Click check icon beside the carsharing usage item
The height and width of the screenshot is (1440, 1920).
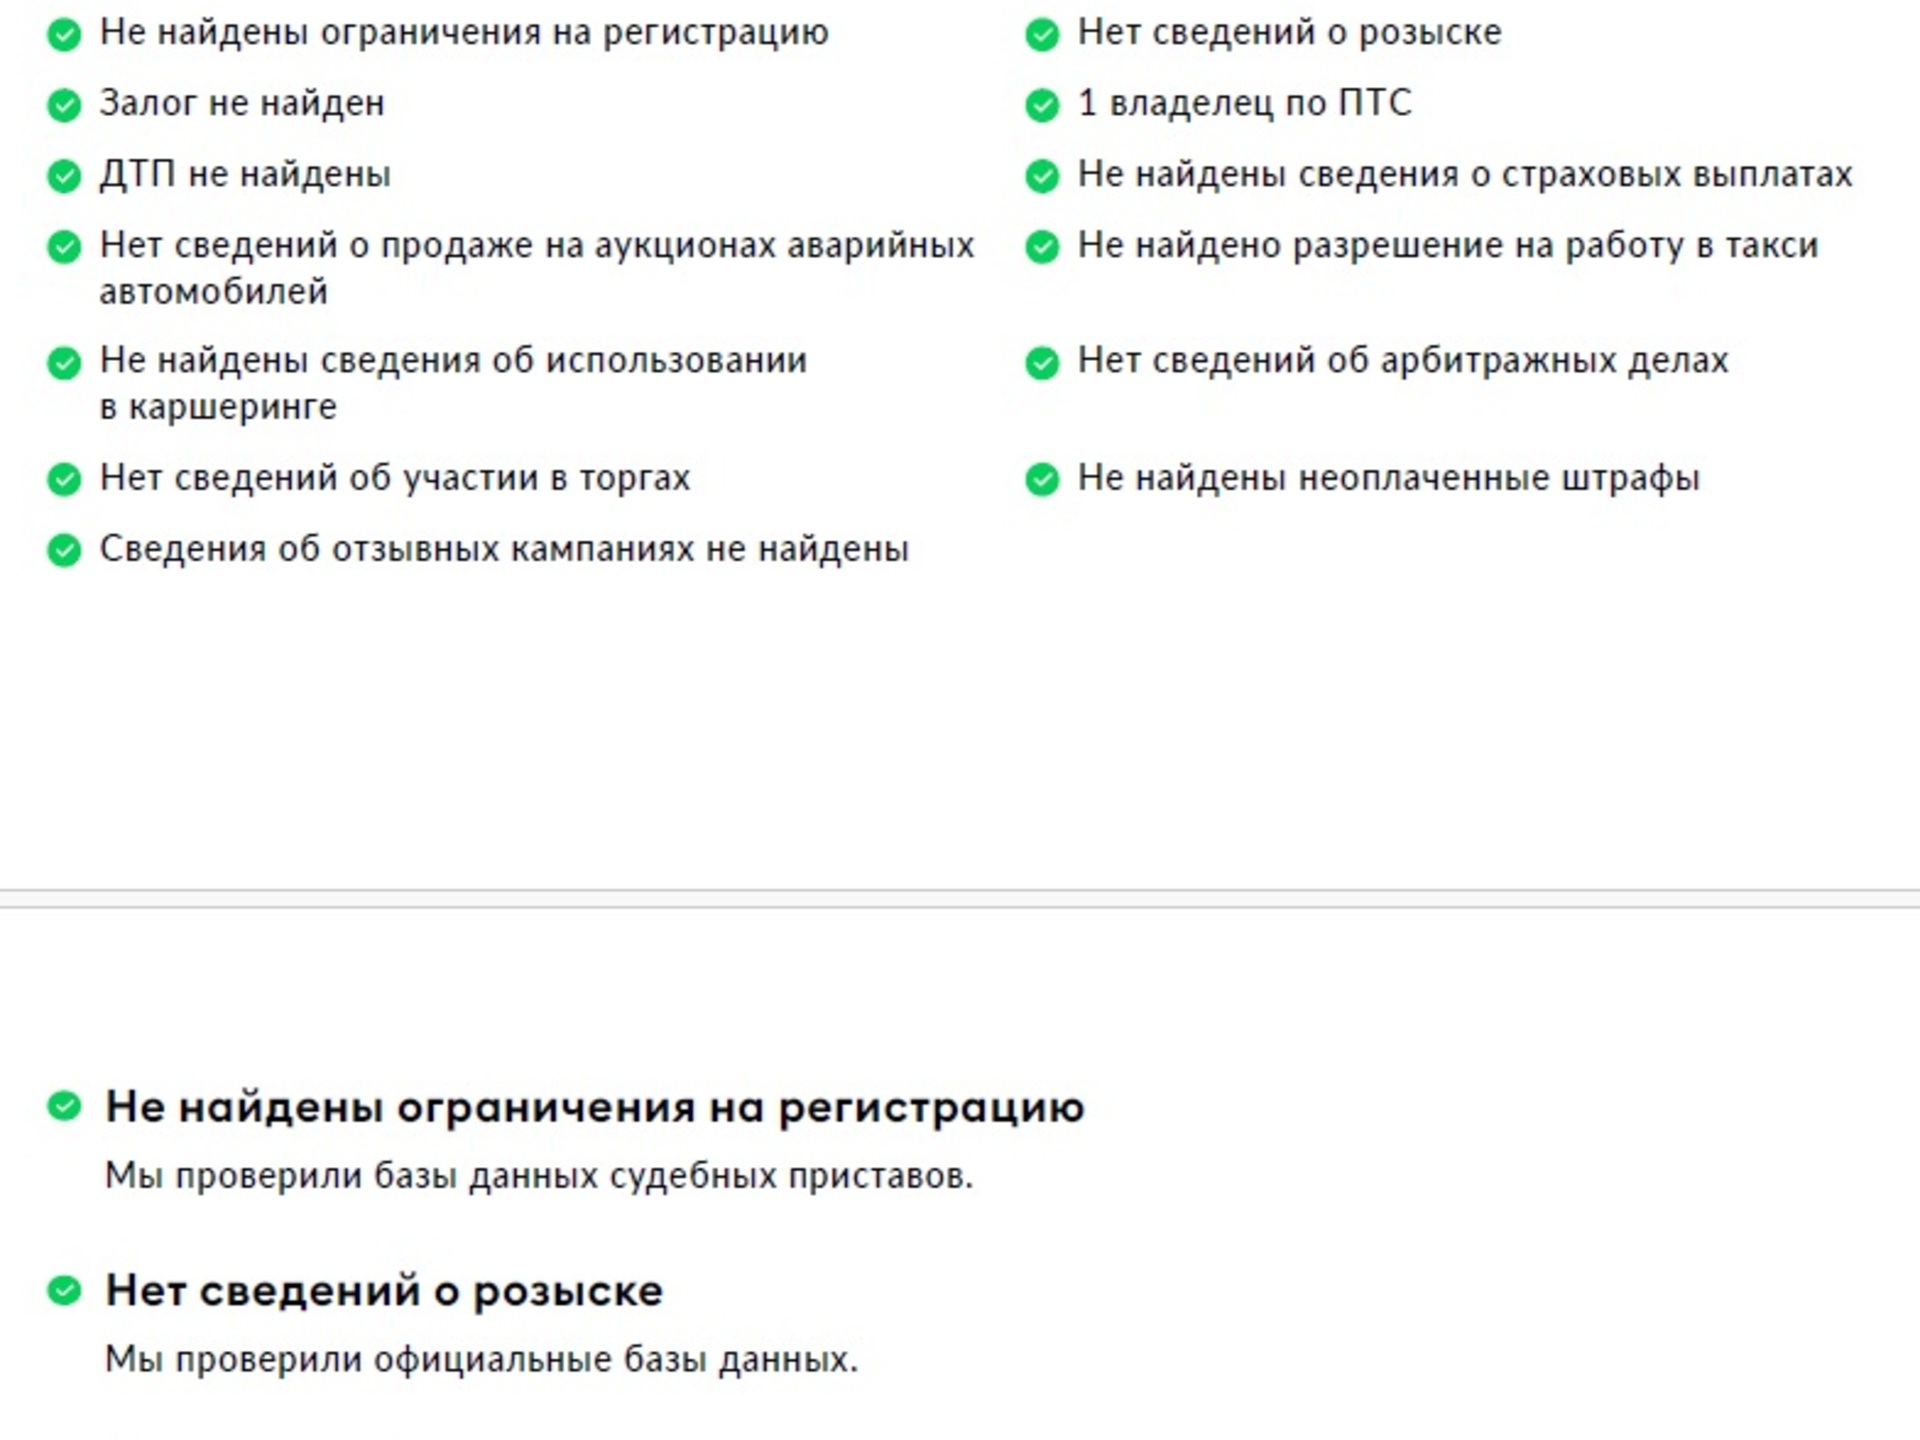(x=64, y=362)
